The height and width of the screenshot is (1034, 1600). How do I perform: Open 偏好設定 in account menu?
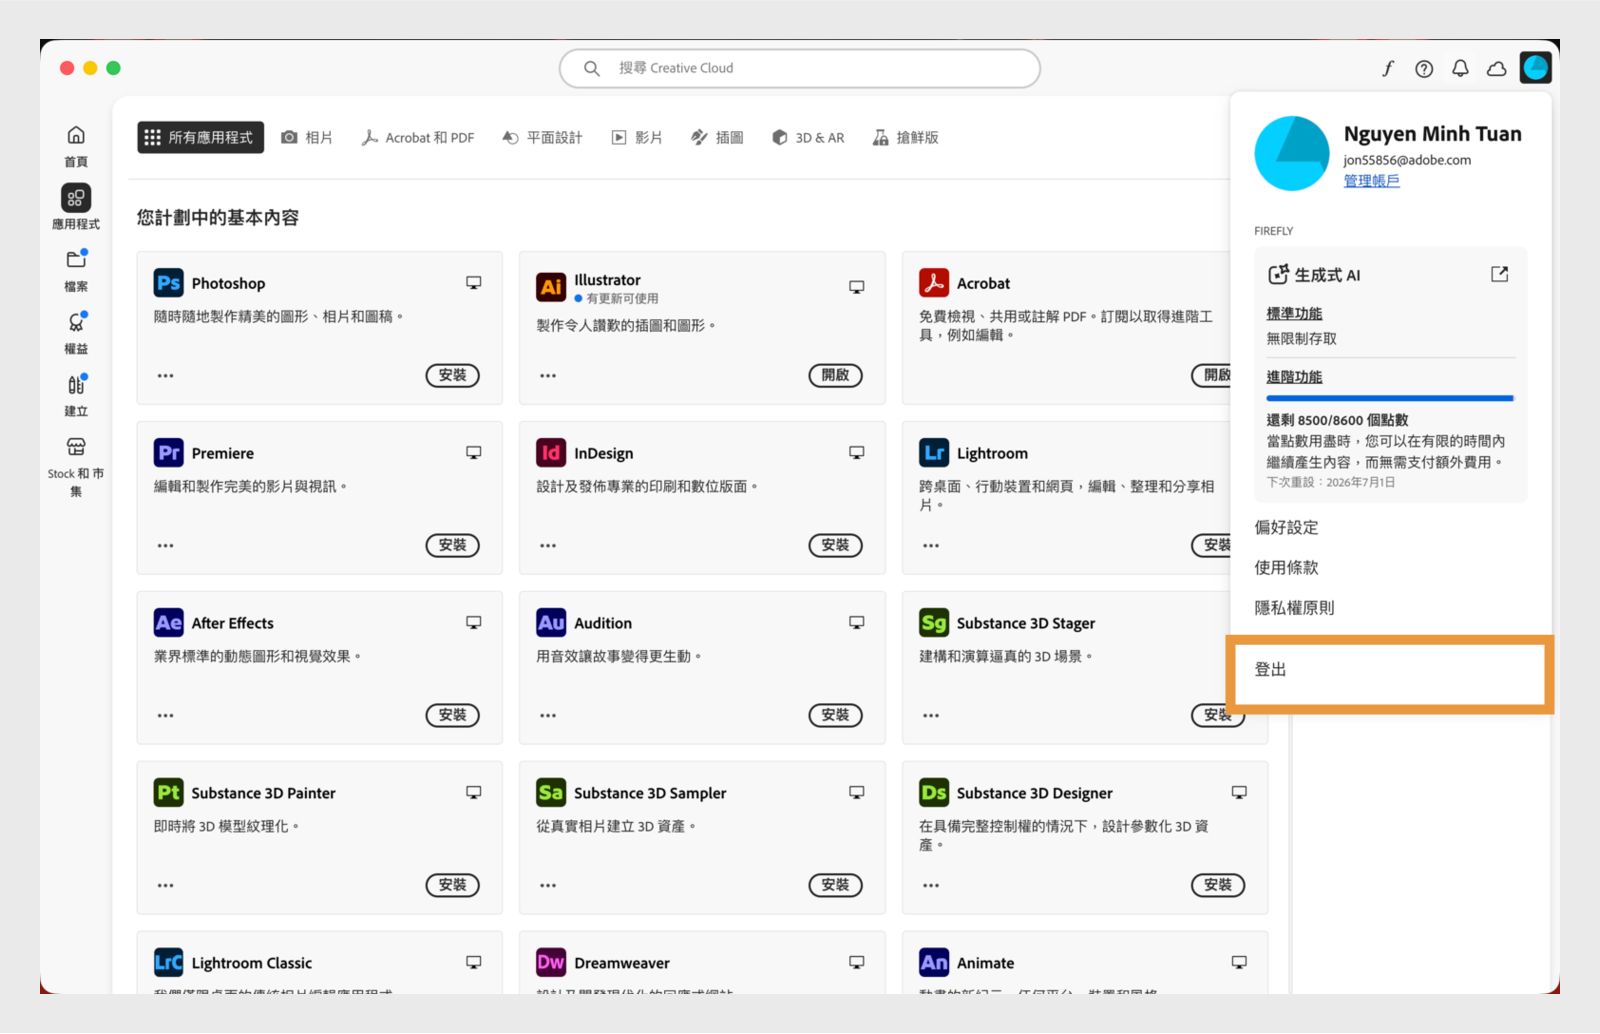[x=1286, y=527]
